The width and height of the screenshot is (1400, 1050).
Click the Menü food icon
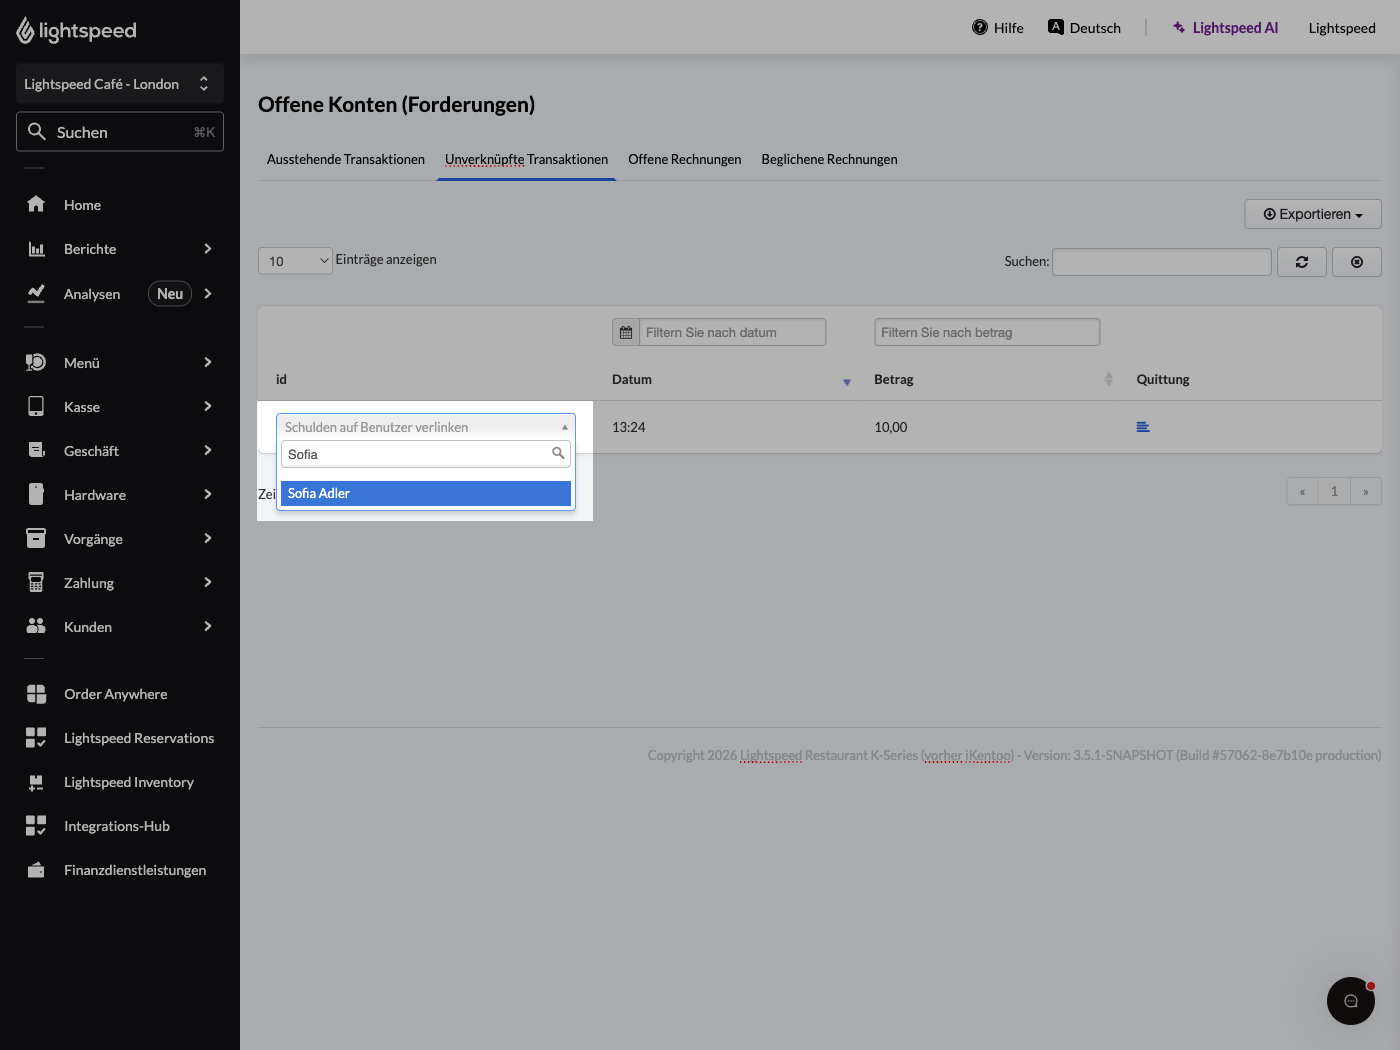pos(36,362)
